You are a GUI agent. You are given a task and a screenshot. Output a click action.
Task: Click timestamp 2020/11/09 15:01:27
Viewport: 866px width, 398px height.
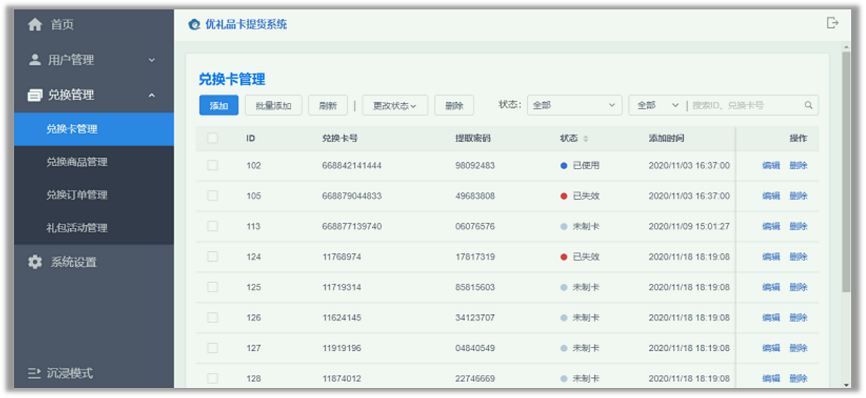click(689, 226)
